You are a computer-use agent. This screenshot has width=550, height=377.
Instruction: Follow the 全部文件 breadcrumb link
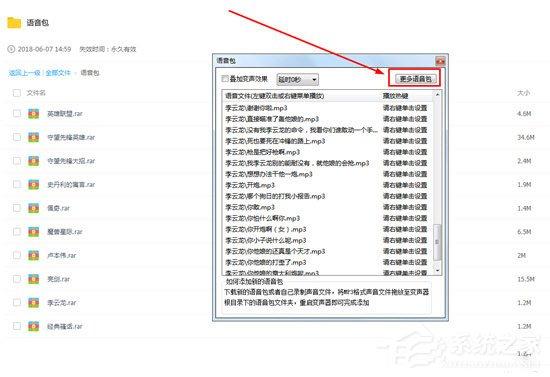click(x=58, y=73)
